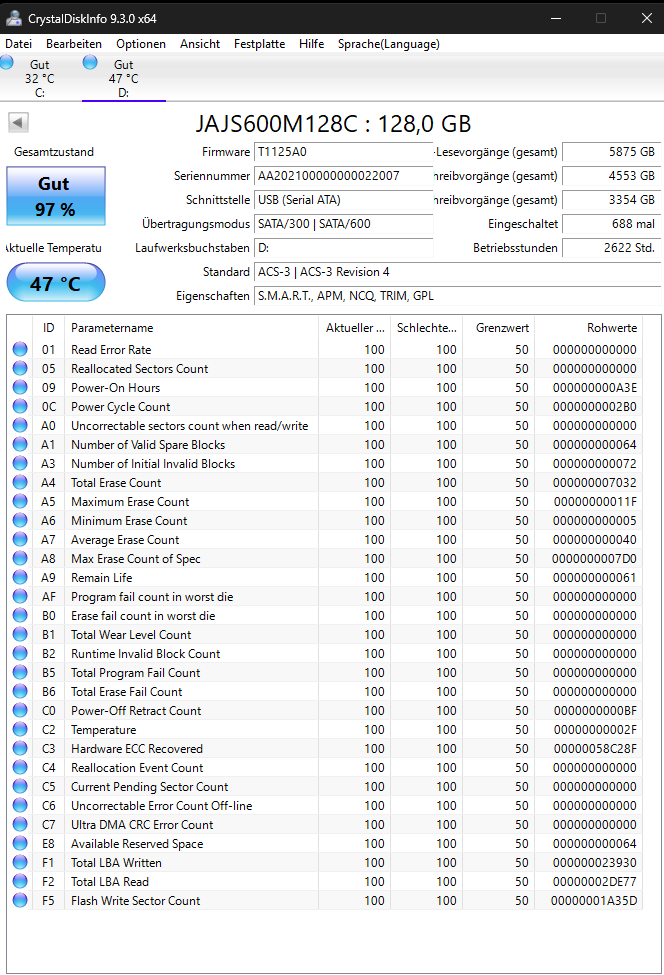Select the Reallocated Sectors Count row

(325, 369)
